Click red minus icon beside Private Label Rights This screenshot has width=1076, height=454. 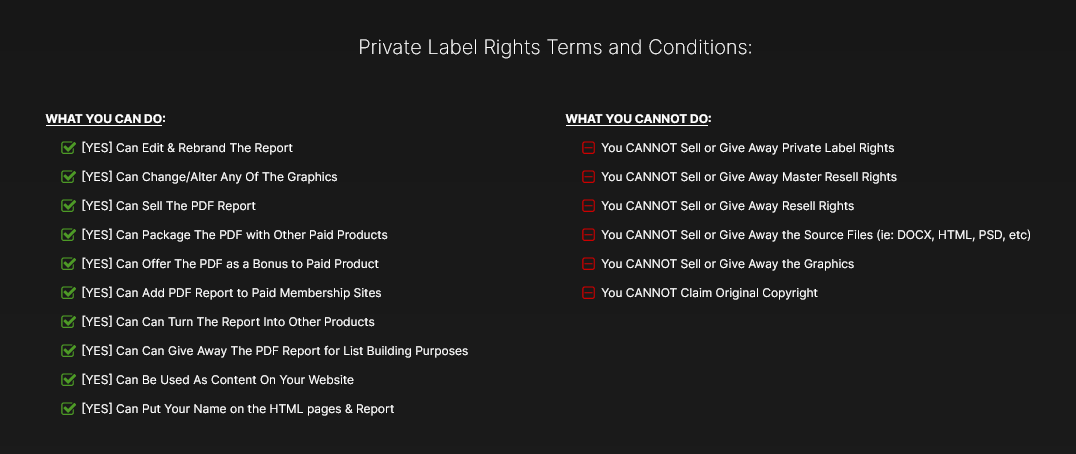588,148
